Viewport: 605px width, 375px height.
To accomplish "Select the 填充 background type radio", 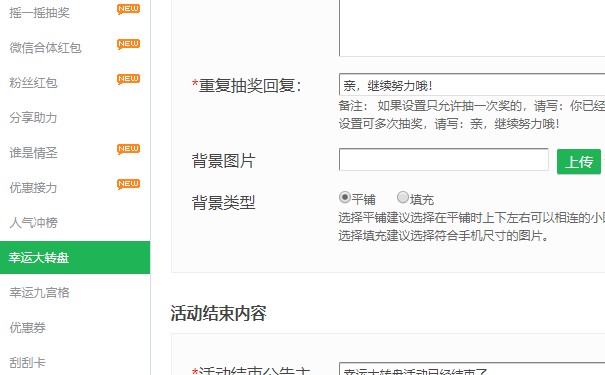I will (x=403, y=198).
